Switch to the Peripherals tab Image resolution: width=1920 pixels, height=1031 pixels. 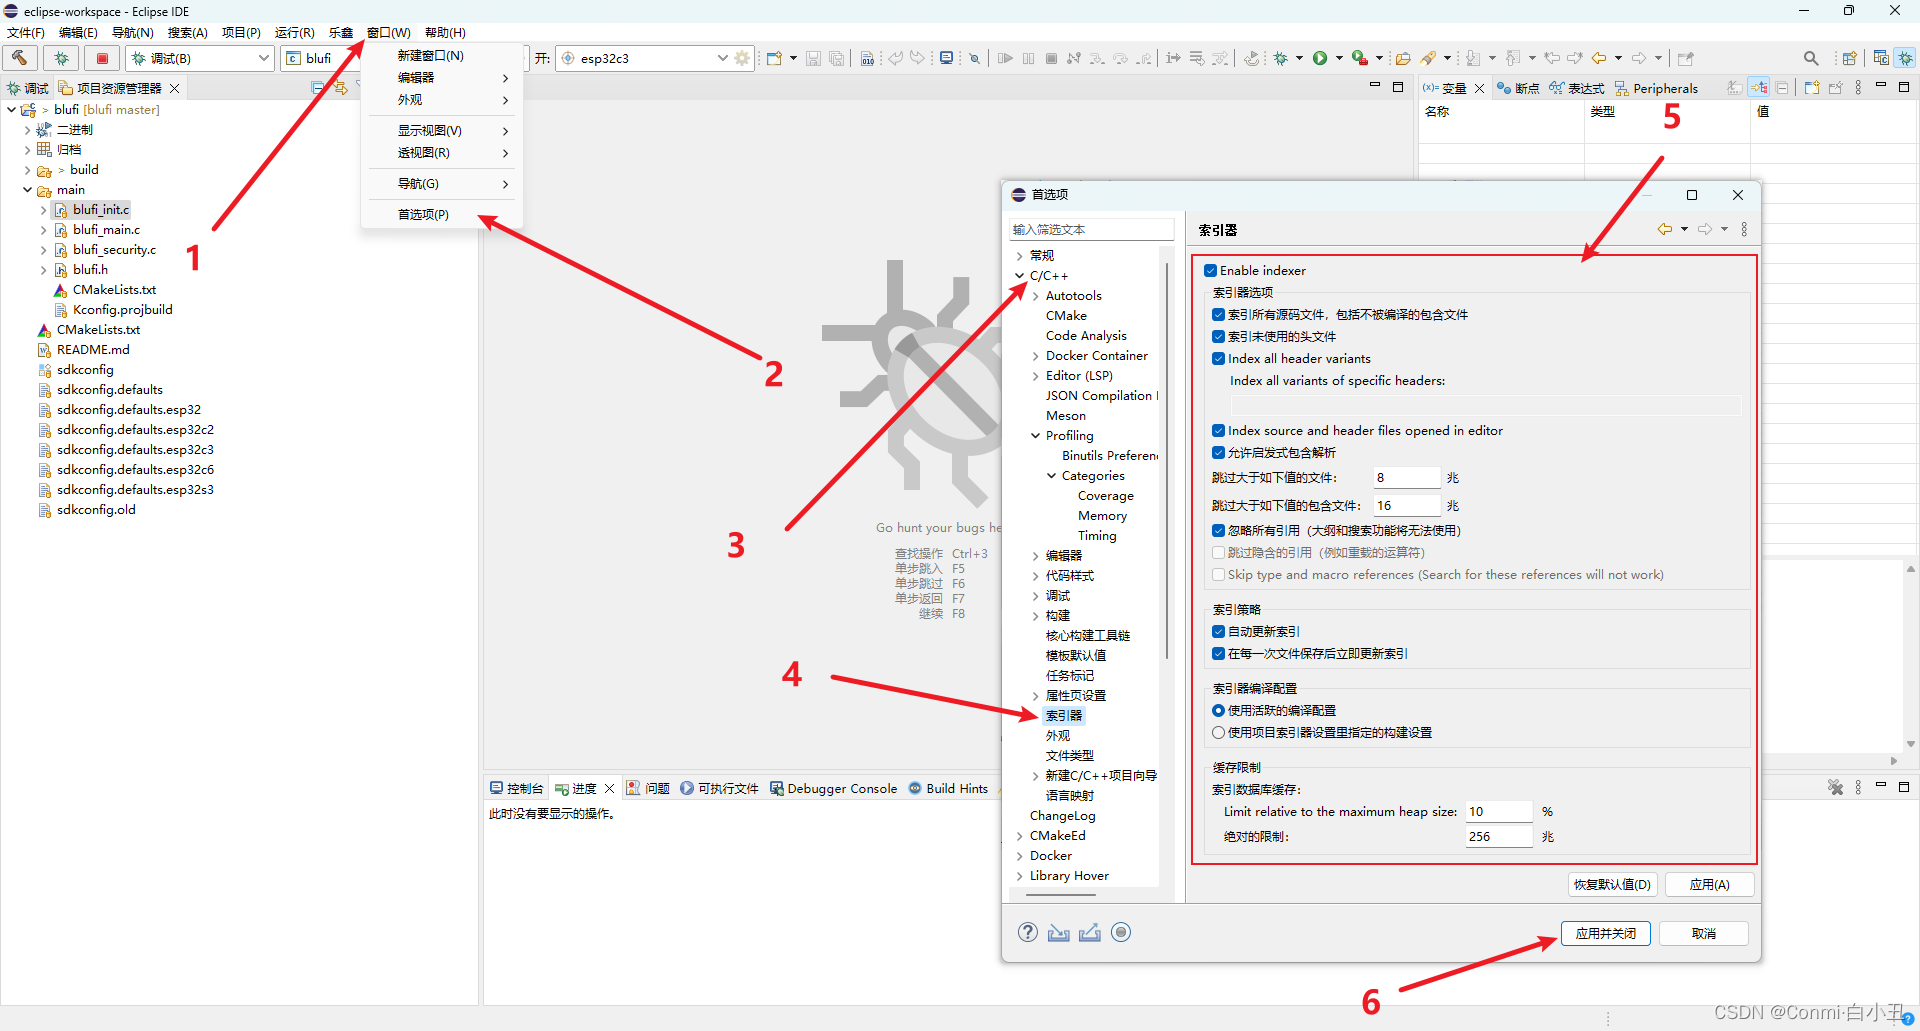click(1656, 88)
